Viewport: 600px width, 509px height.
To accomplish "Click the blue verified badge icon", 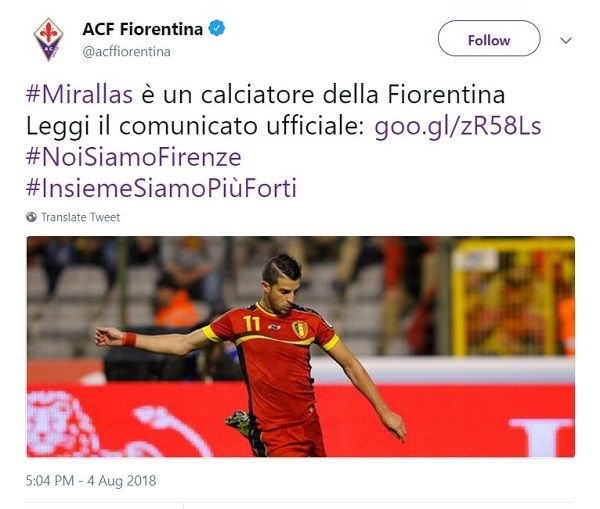I will tap(217, 28).
